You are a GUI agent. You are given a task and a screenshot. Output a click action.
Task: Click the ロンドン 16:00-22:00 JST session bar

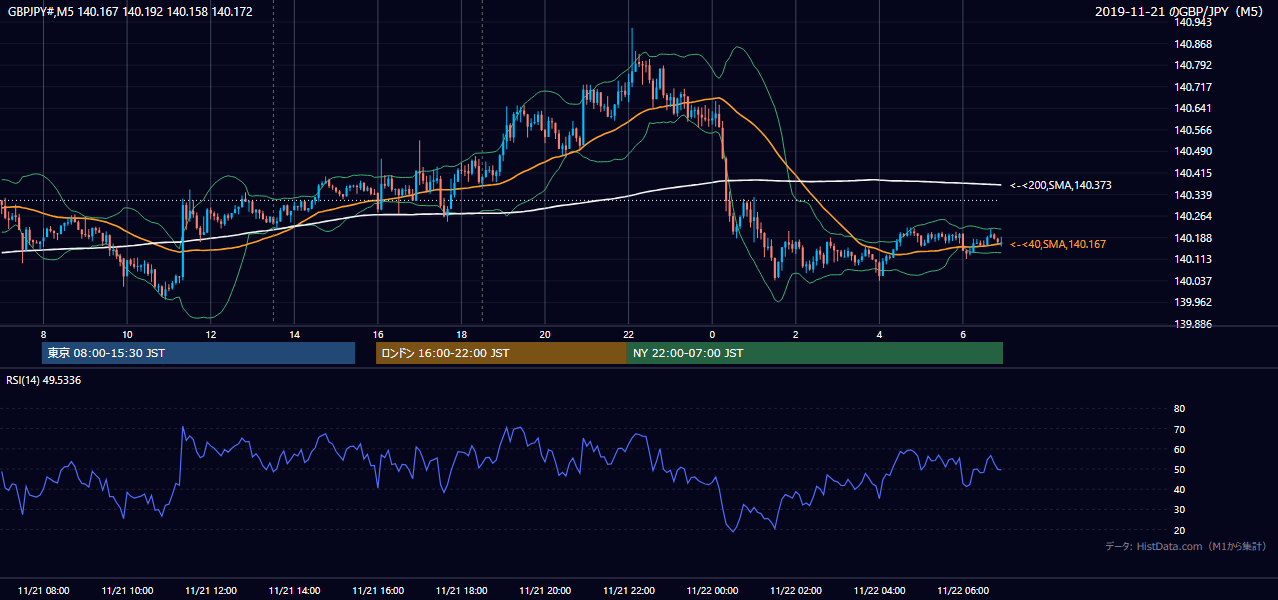[501, 353]
